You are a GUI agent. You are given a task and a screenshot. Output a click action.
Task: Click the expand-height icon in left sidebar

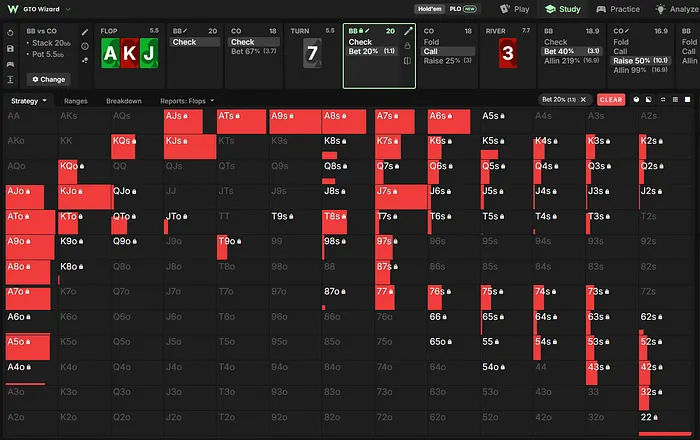(10, 79)
